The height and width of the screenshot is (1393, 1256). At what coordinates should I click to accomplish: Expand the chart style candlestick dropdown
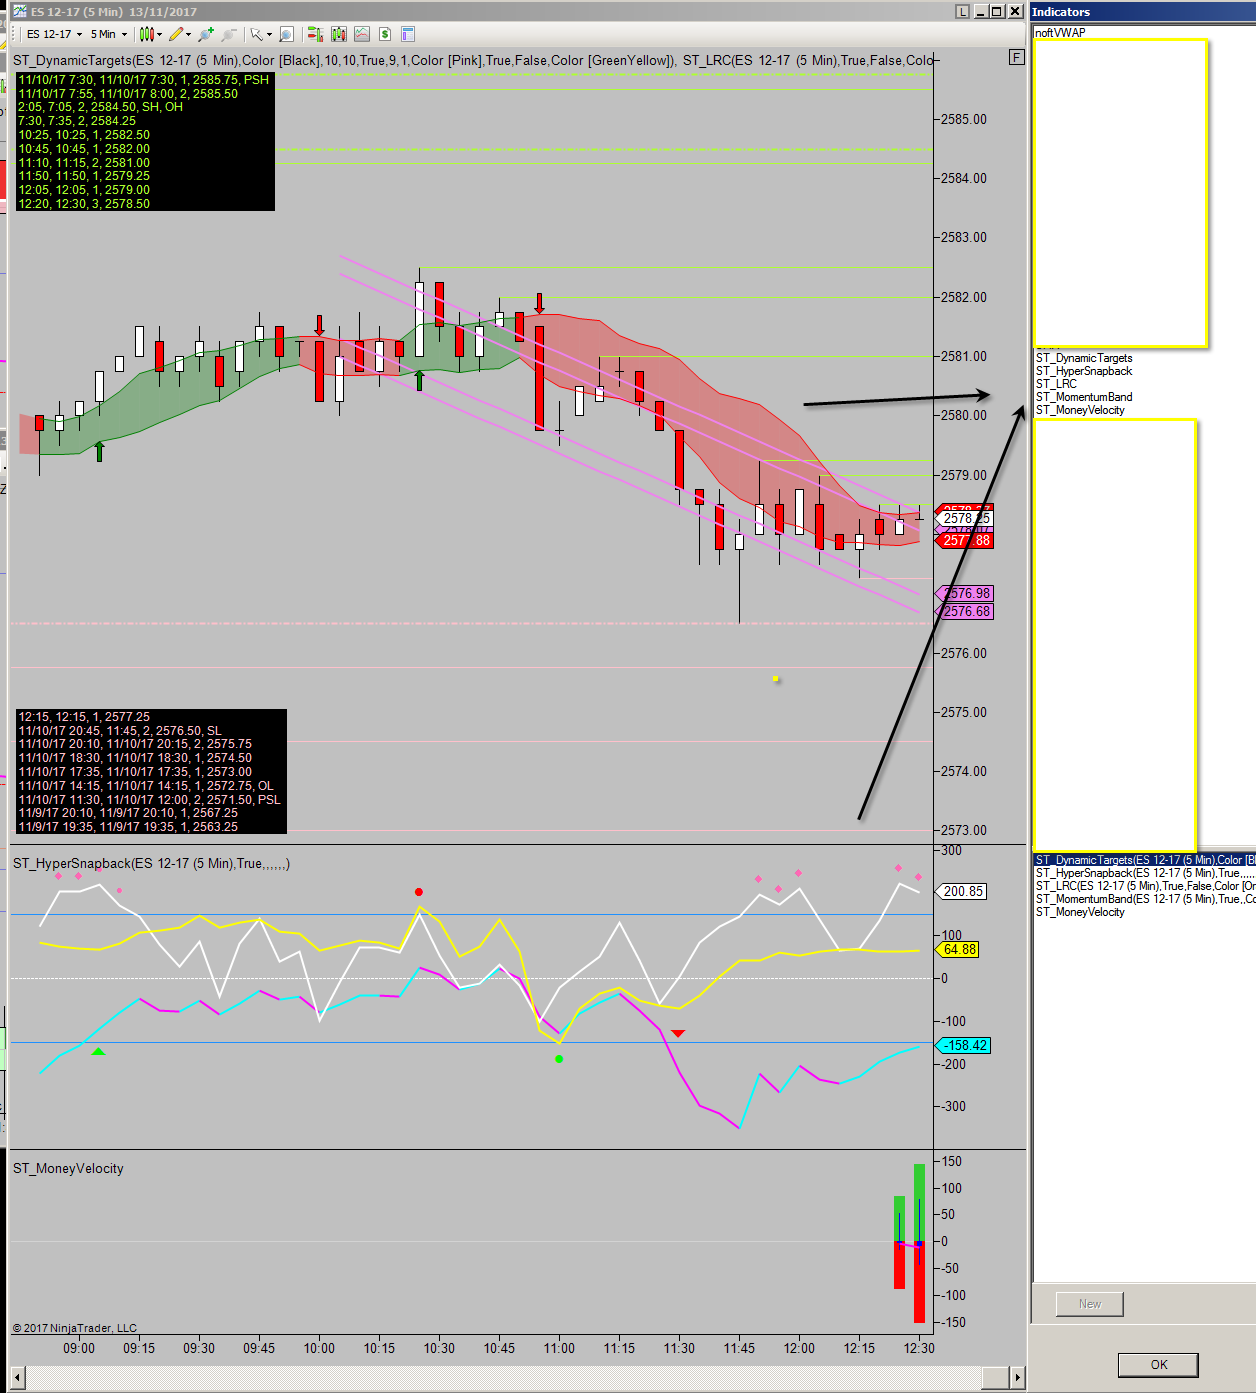pos(150,34)
